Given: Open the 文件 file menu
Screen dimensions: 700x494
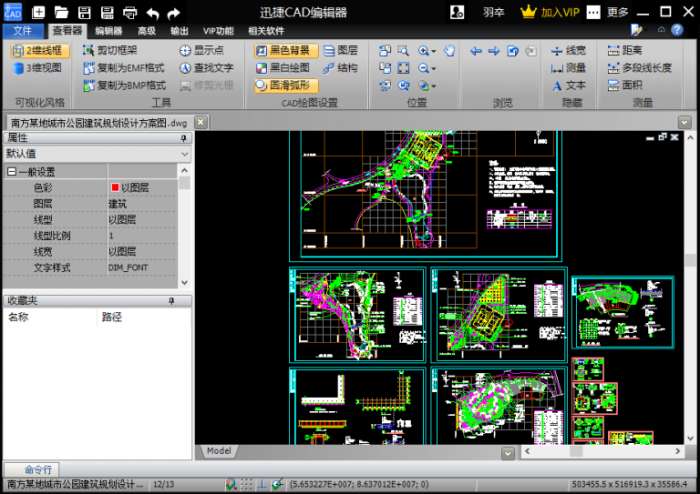Looking at the screenshot, I should point(23,31).
